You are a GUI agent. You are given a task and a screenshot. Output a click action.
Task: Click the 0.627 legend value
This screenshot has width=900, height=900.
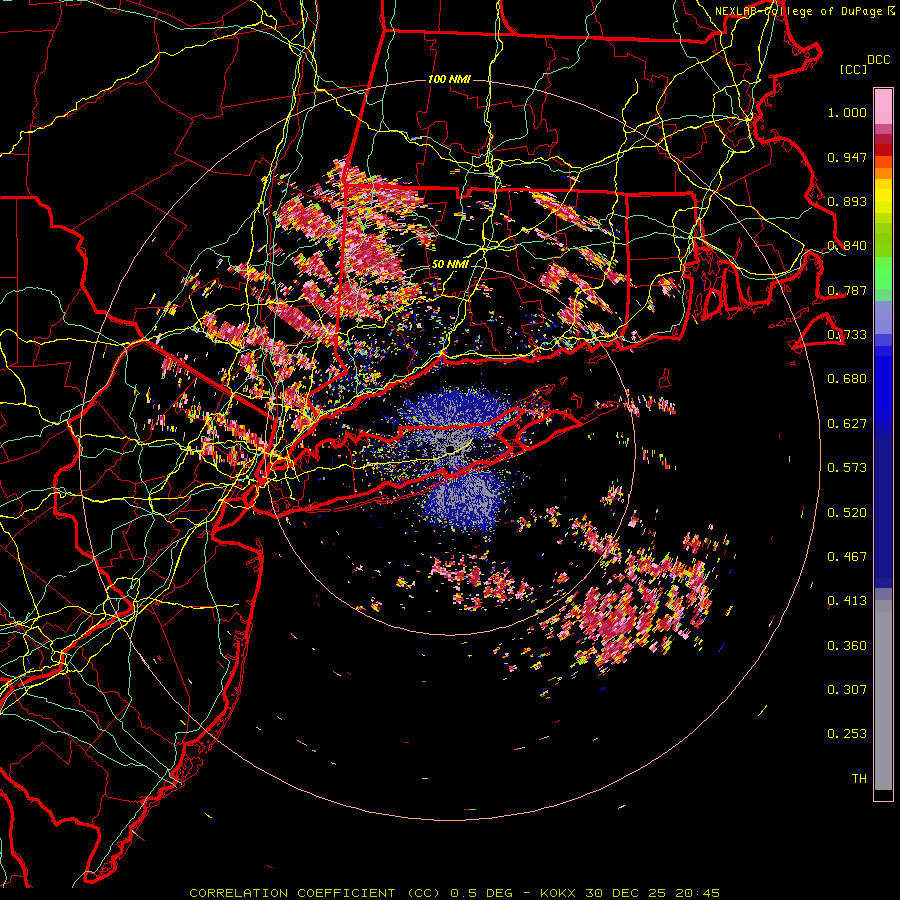click(847, 424)
